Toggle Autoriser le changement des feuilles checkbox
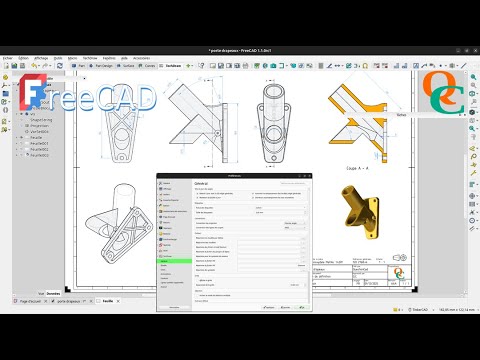The height and width of the screenshot is (360, 480). [253, 193]
